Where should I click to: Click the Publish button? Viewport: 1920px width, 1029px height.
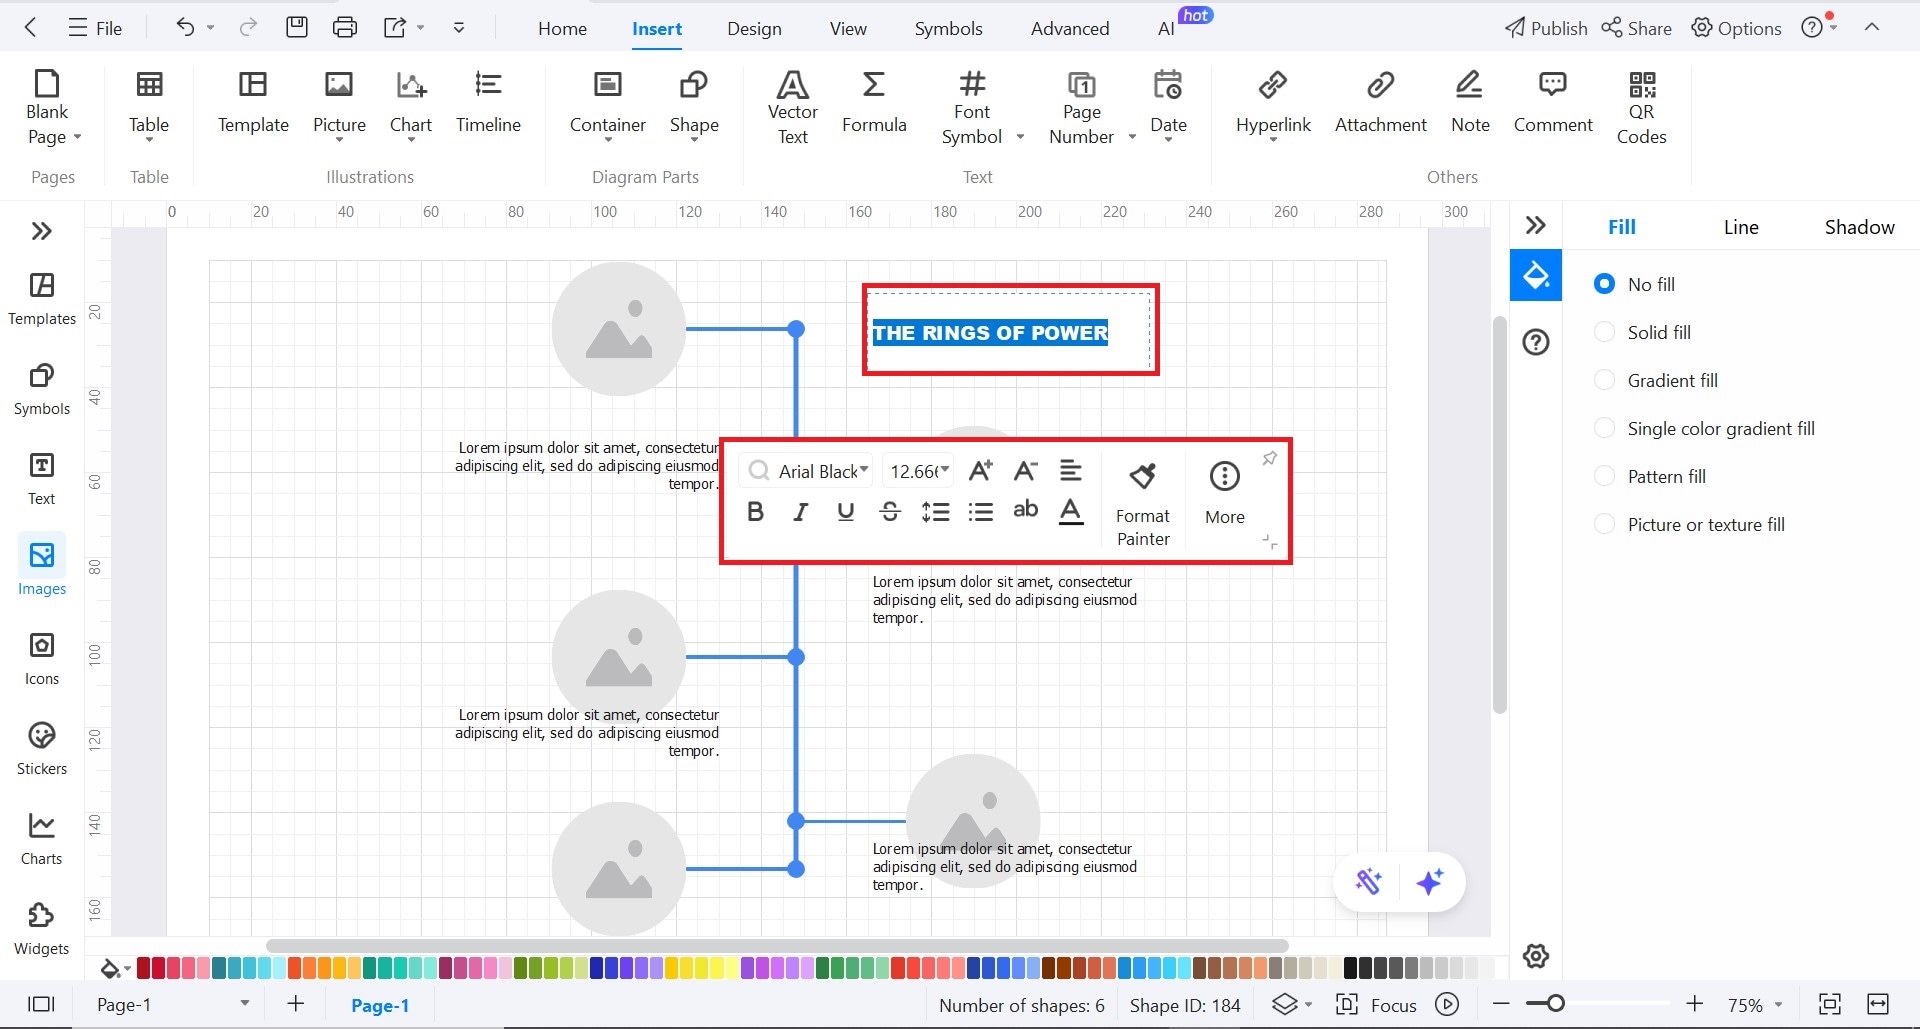pyautogui.click(x=1546, y=28)
